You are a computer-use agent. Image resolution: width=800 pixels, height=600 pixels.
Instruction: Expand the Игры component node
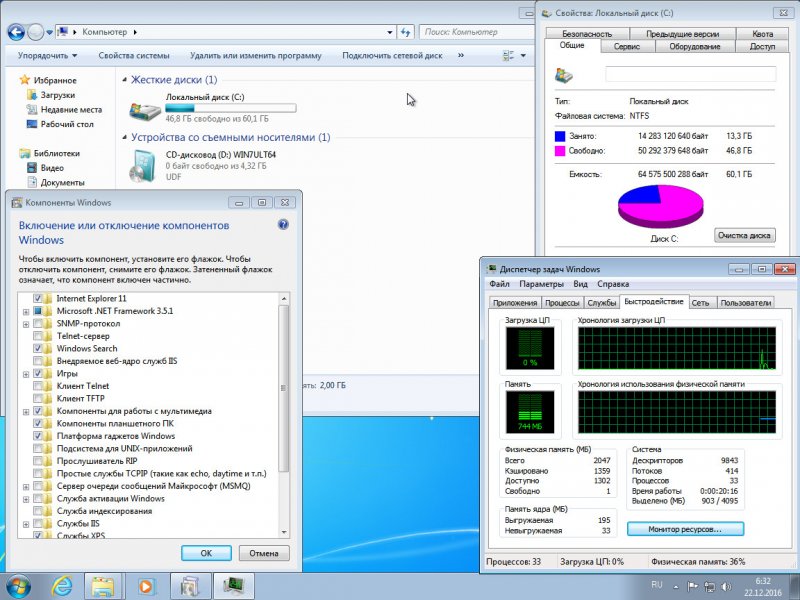26,374
